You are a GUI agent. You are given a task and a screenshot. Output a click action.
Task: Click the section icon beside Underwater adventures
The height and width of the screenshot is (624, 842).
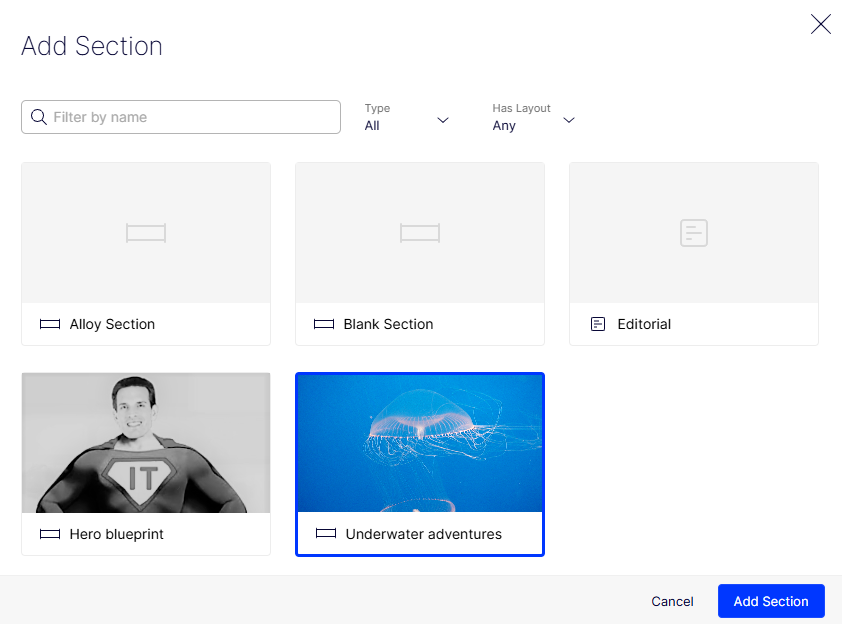(x=326, y=533)
